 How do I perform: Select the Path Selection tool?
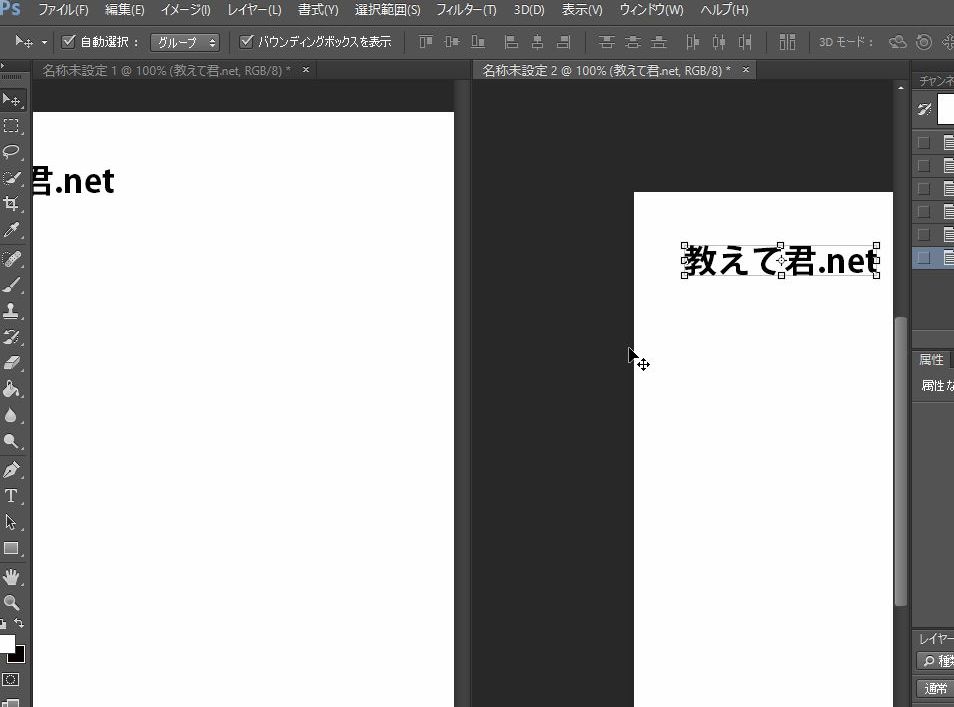11,522
